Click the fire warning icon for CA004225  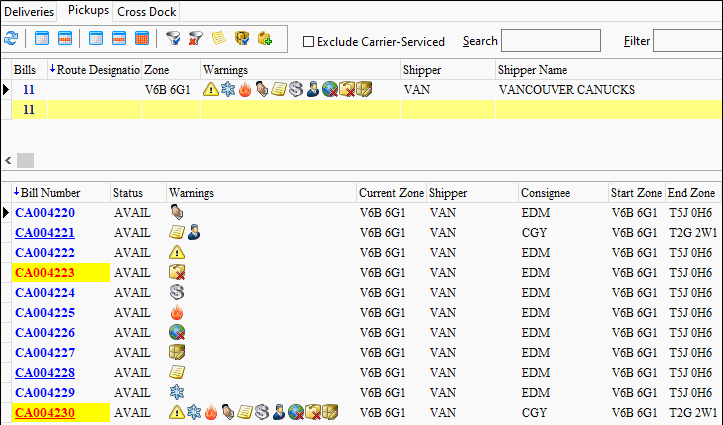[x=177, y=313]
